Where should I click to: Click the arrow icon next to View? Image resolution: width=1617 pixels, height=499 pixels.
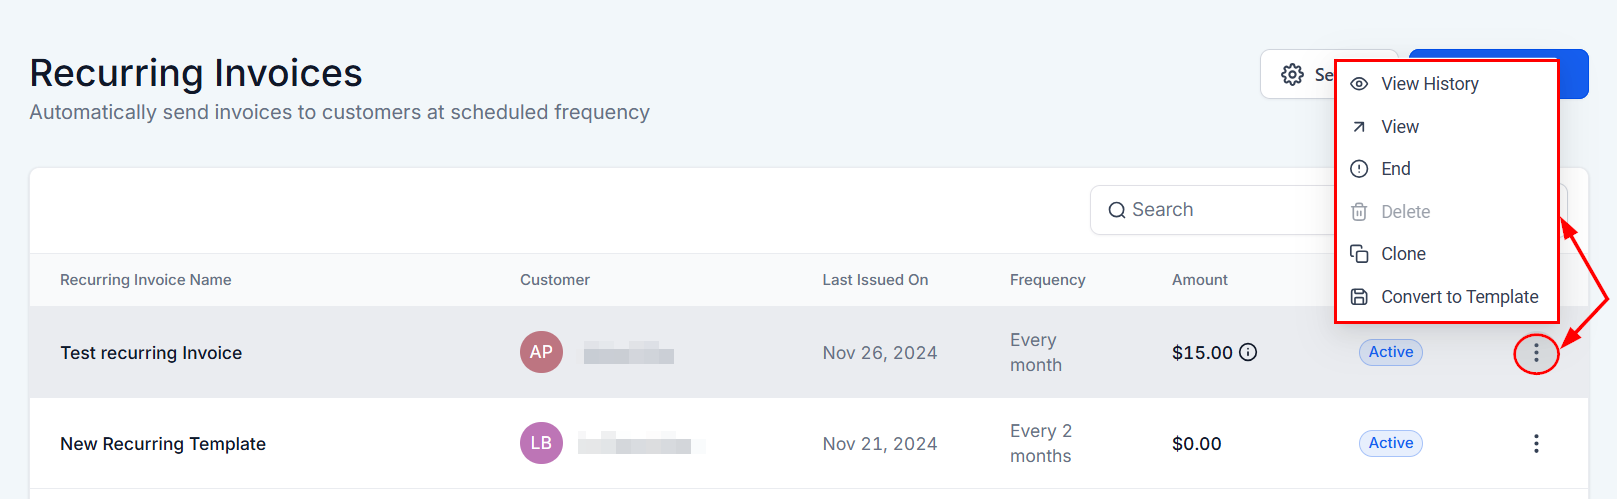1359,127
